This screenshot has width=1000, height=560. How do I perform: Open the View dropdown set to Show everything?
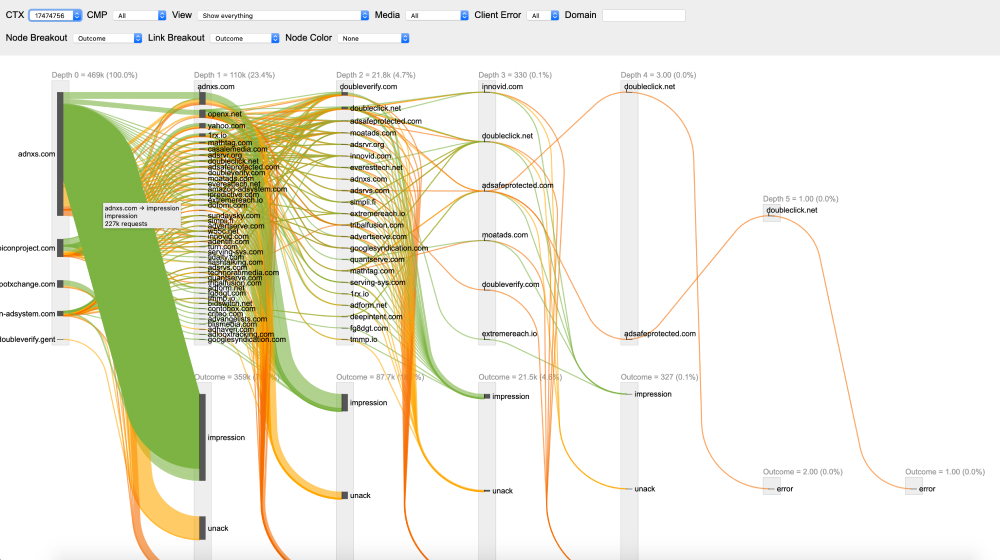click(283, 16)
